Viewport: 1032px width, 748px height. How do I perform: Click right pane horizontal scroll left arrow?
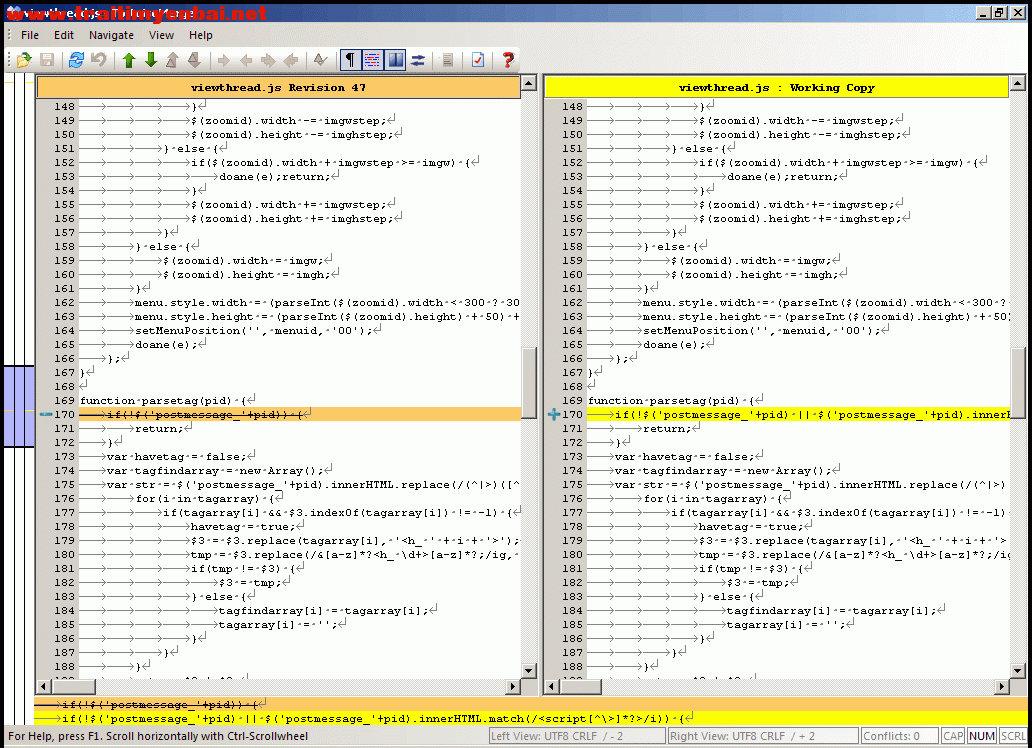(x=552, y=687)
